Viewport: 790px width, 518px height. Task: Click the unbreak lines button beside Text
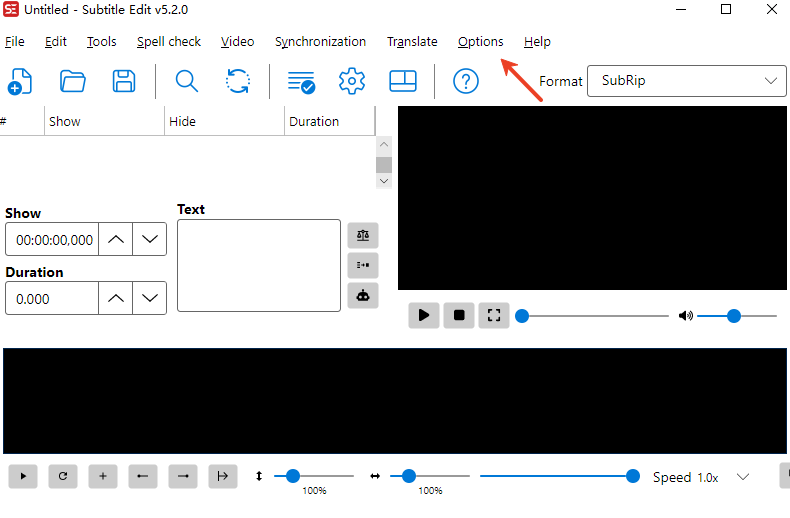363,265
